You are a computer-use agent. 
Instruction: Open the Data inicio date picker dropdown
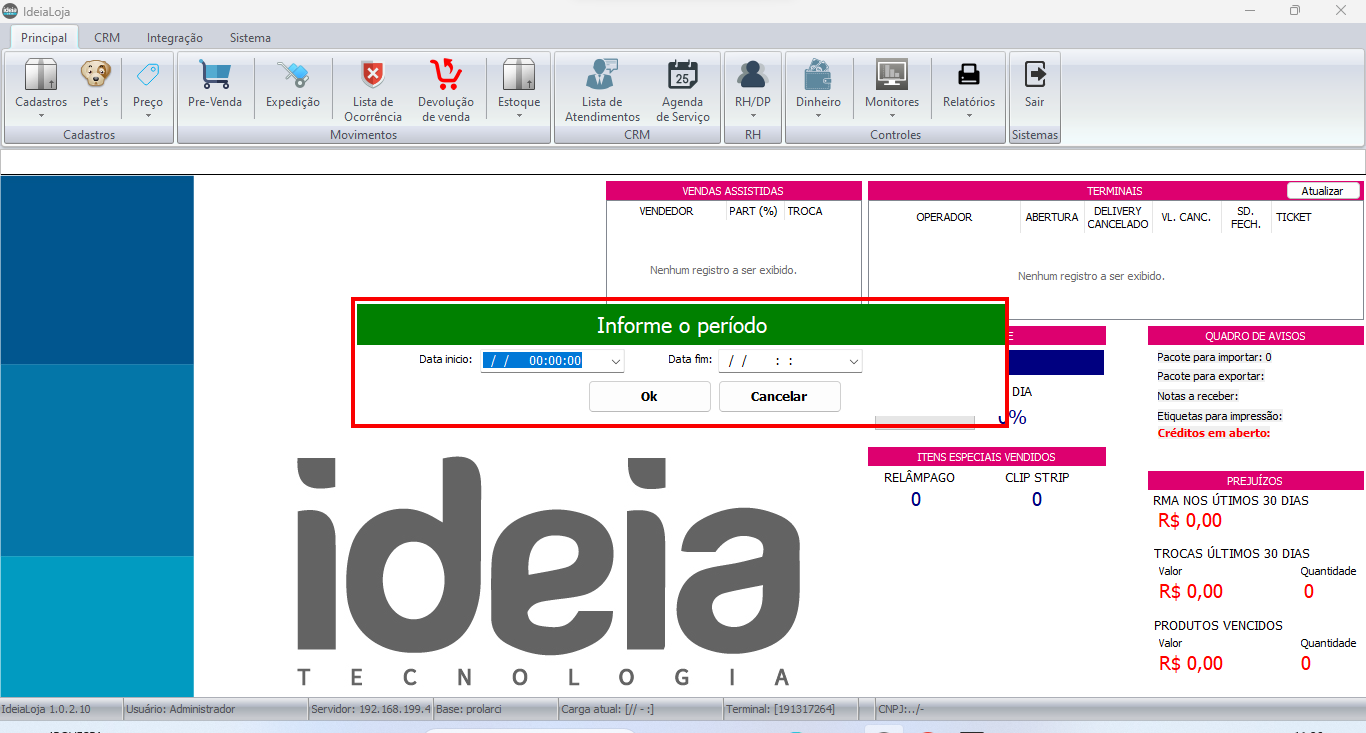pyautogui.click(x=615, y=361)
